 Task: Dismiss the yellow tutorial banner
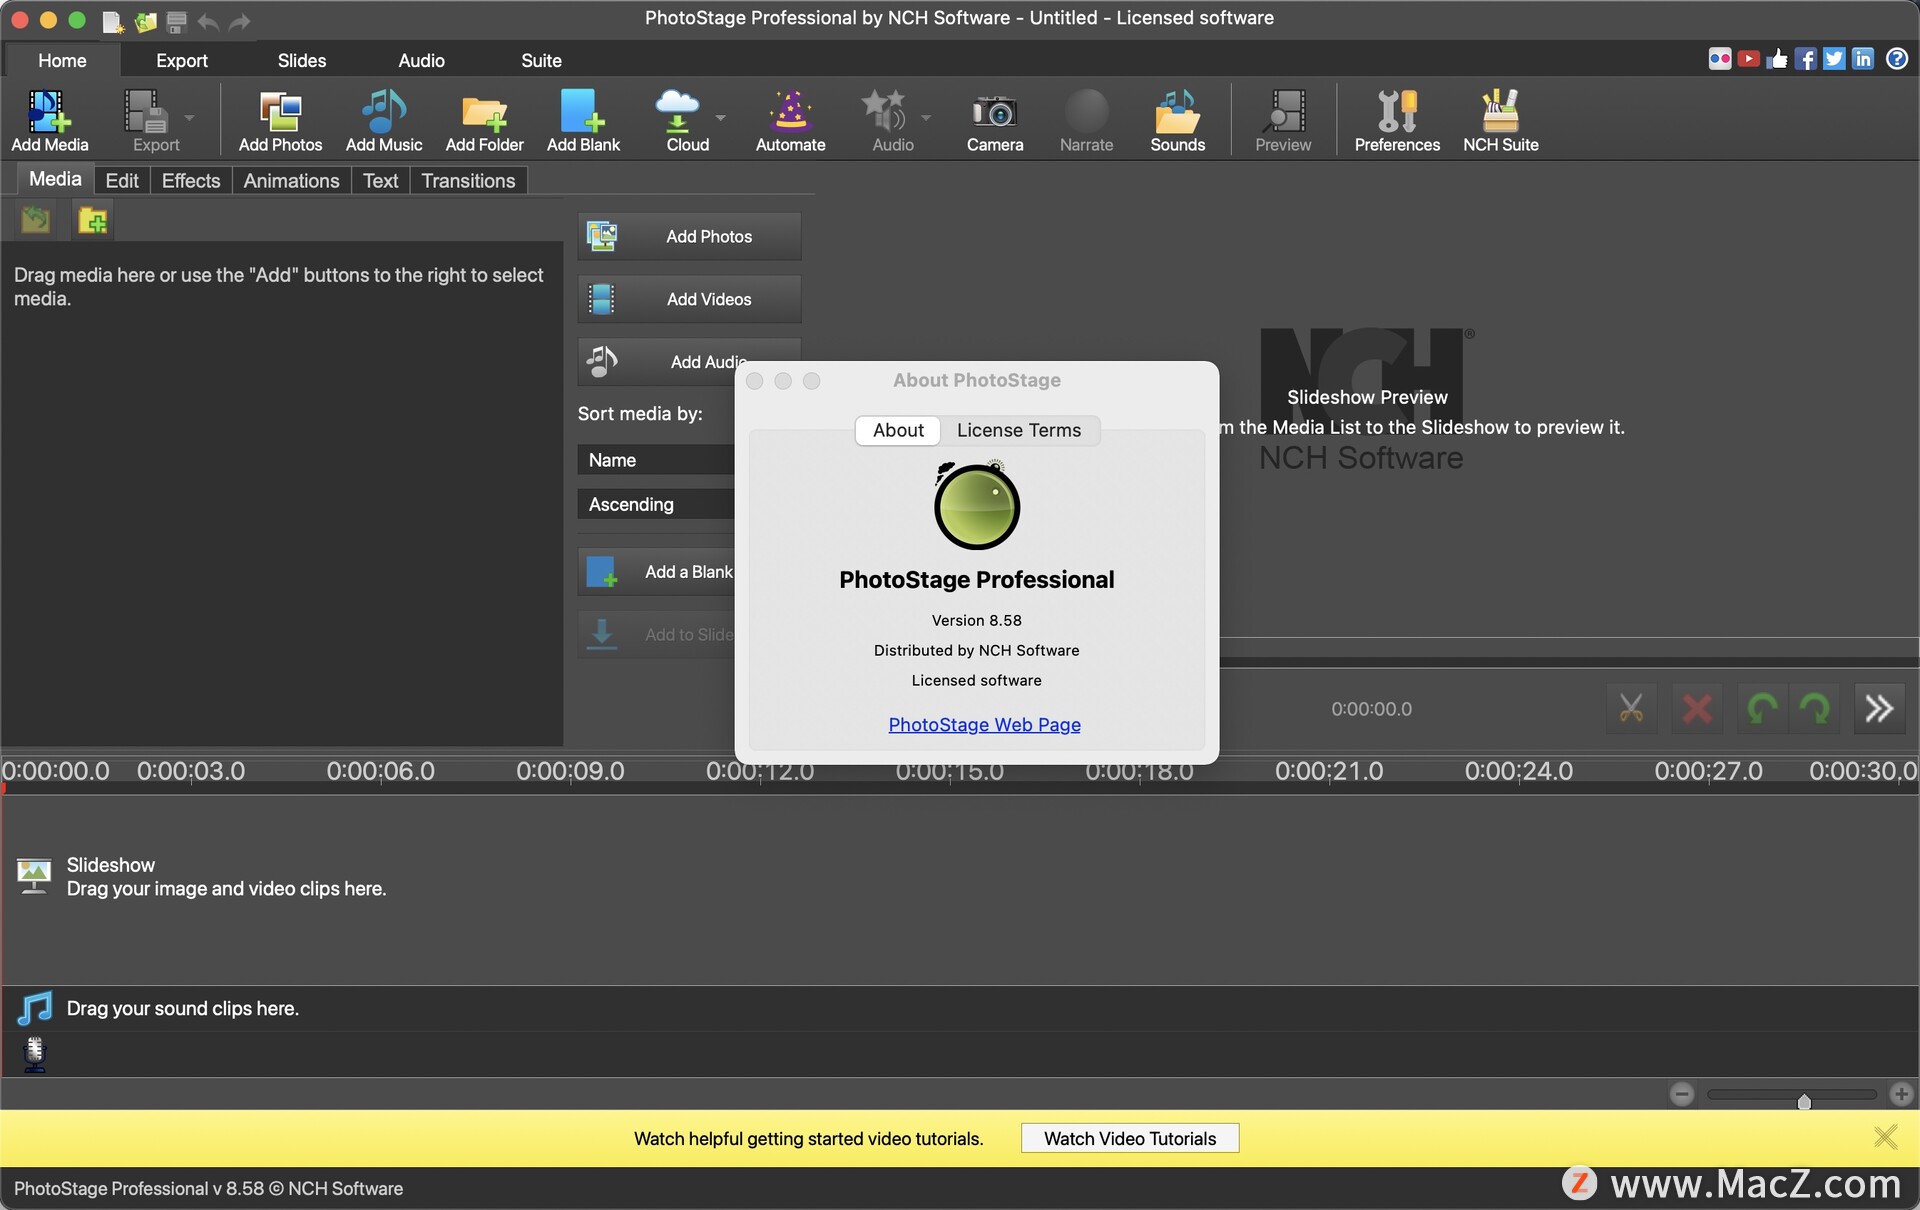[1885, 1137]
